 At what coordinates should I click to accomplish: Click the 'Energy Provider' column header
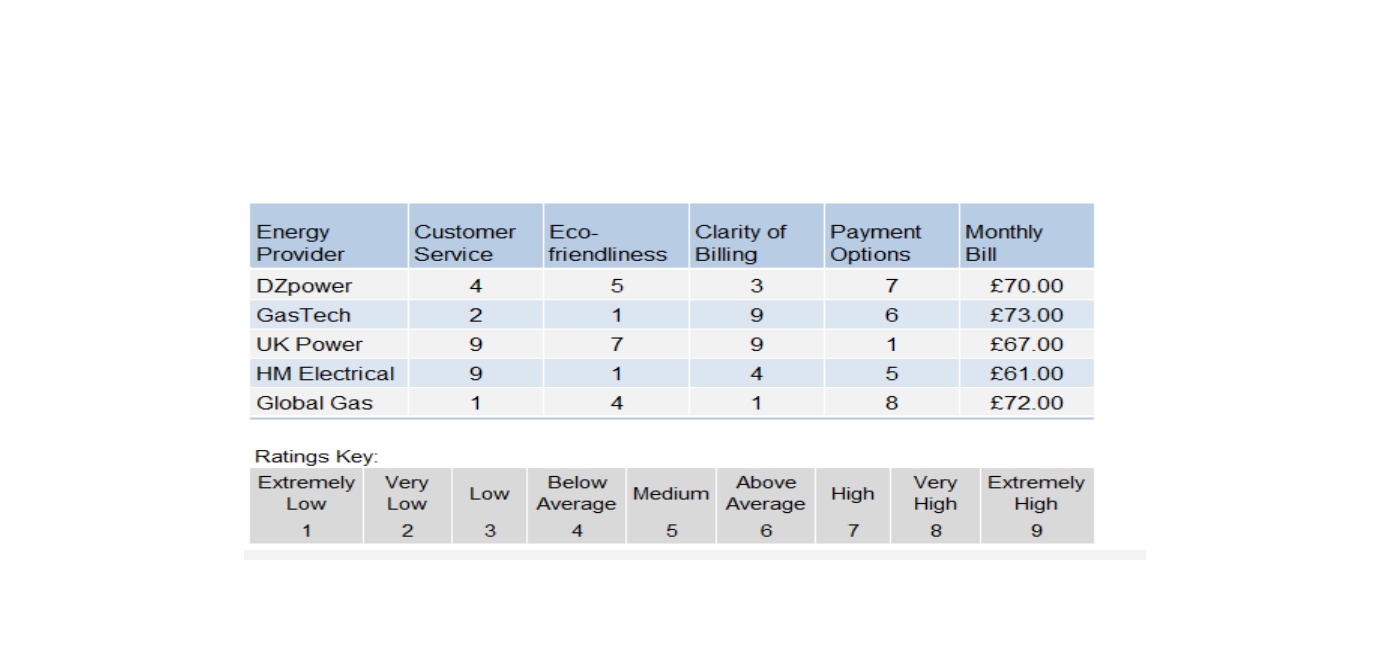tap(328, 236)
